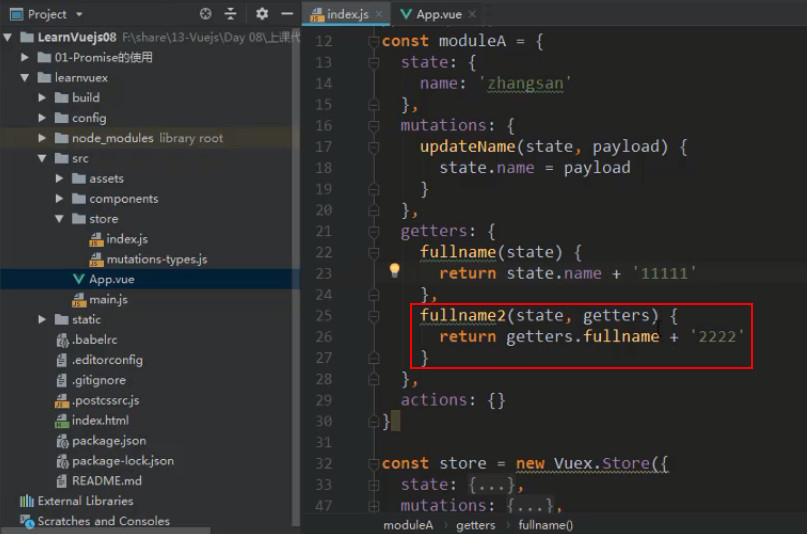Image resolution: width=807 pixels, height=534 pixels.
Task: Click payload on line 18
Action: coord(597,168)
